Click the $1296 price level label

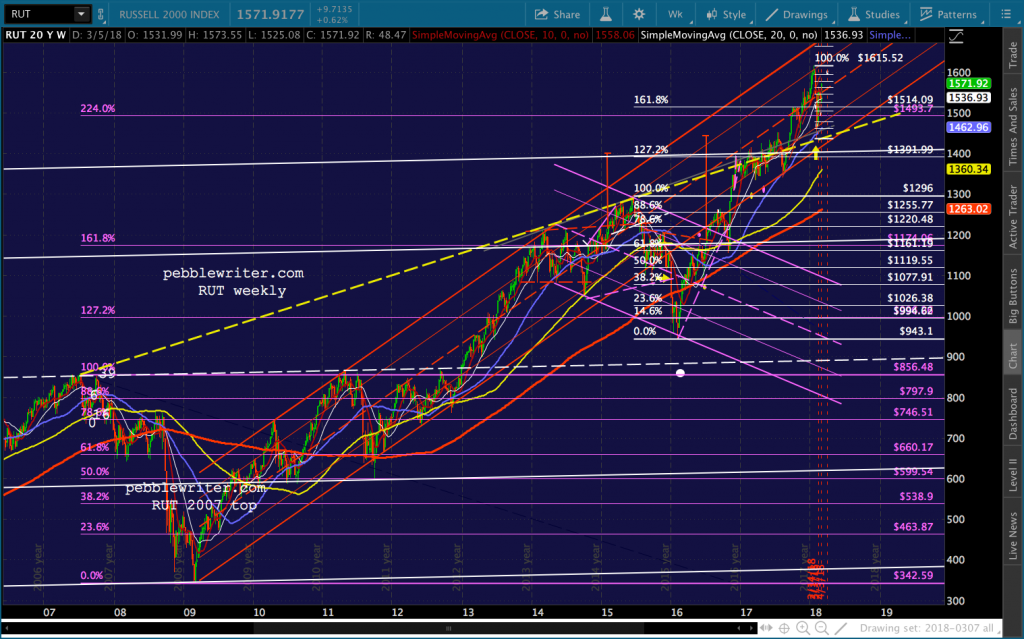pyautogui.click(x=918, y=188)
